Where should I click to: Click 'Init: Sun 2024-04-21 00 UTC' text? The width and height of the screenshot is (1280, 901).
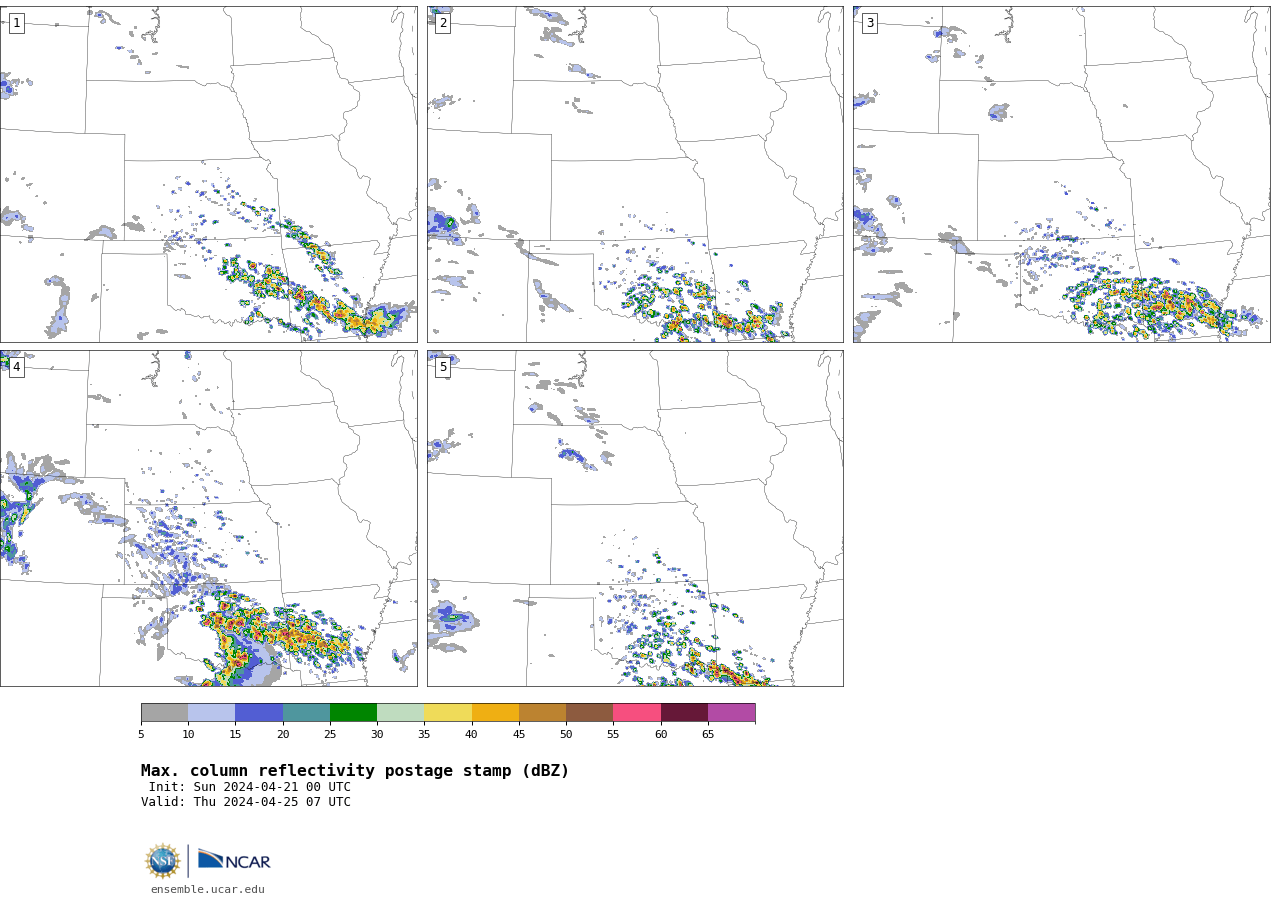pyautogui.click(x=250, y=787)
